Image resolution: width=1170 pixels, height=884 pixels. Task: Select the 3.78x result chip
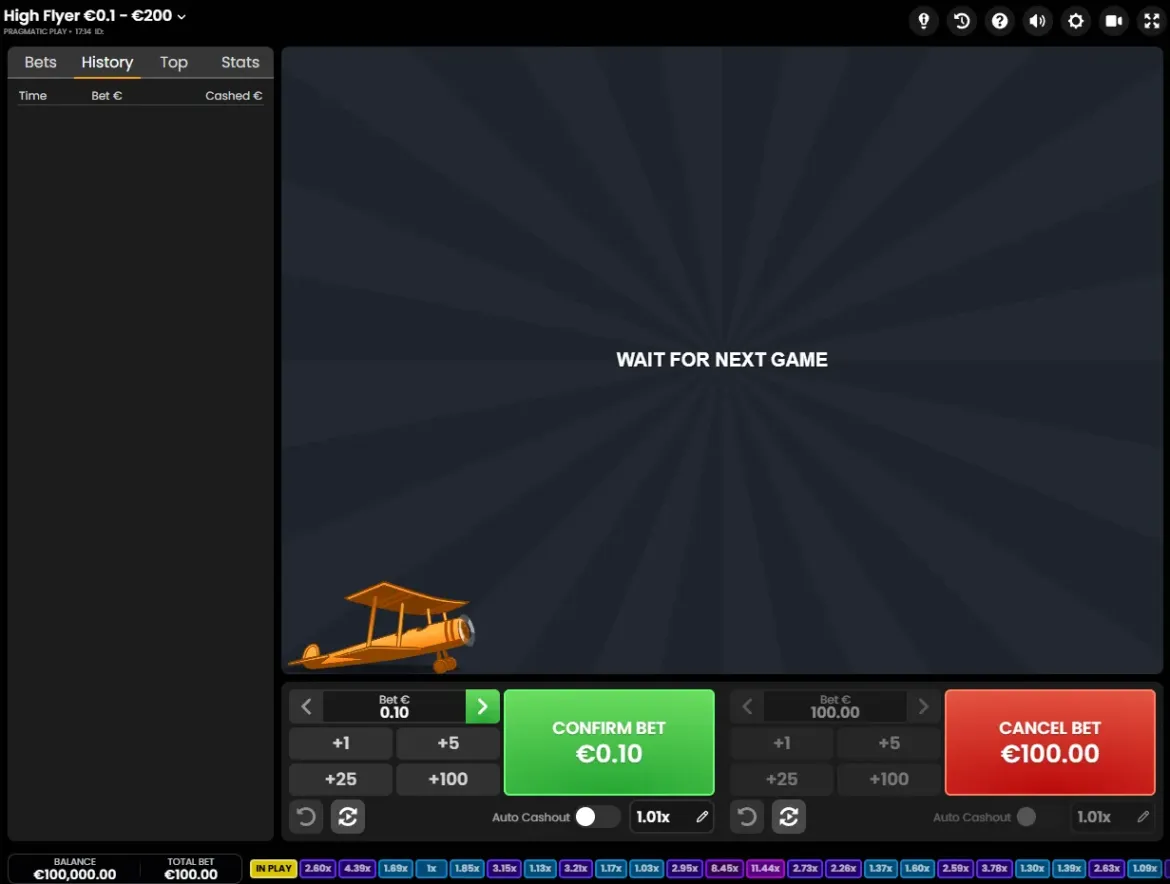994,868
